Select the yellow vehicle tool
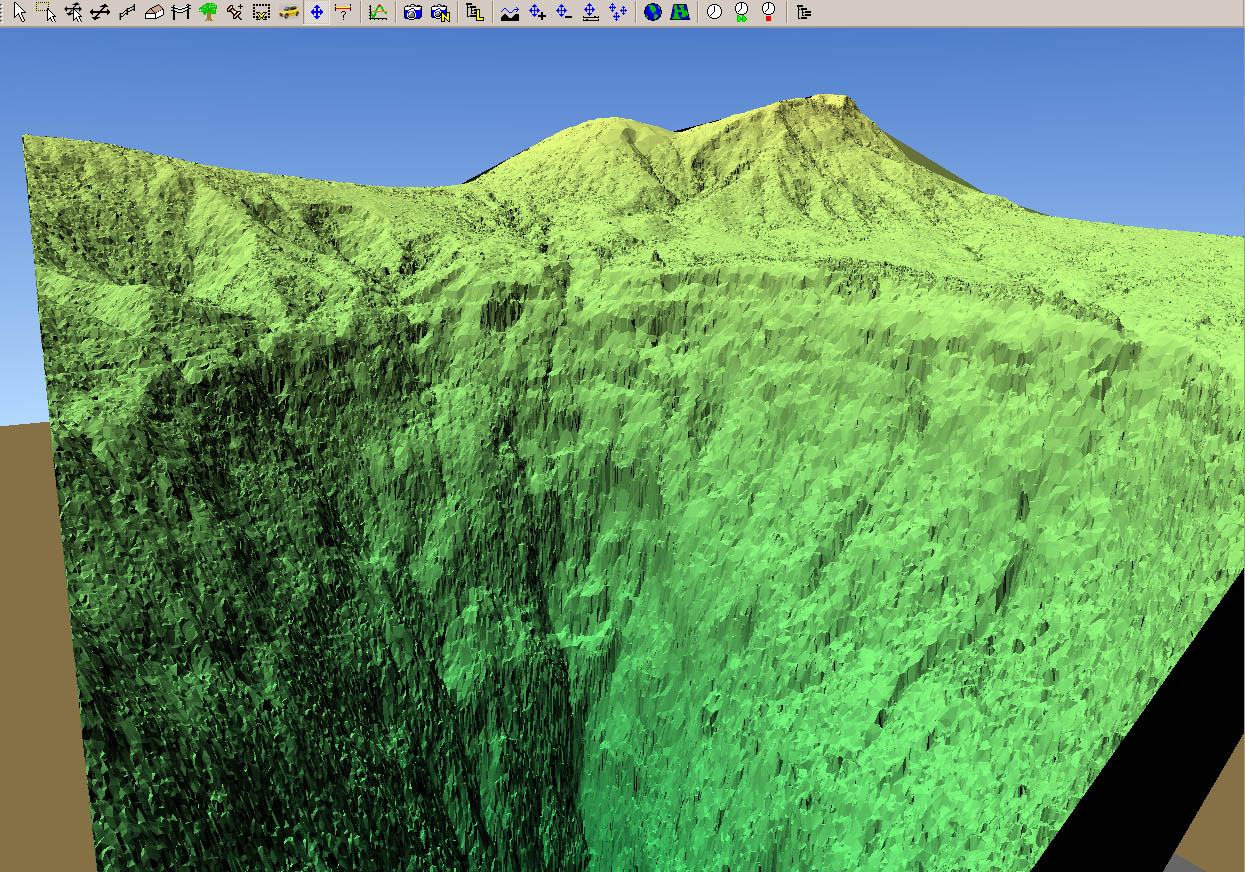The height and width of the screenshot is (872, 1245). (x=289, y=13)
